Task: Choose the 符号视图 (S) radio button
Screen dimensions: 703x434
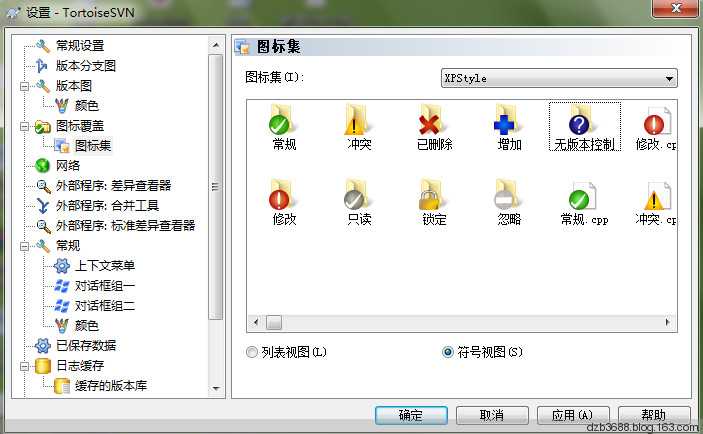Action: point(447,352)
